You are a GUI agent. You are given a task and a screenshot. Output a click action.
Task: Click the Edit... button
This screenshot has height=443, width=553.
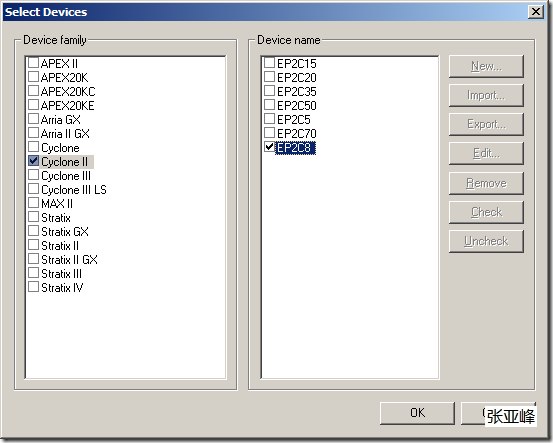486,153
